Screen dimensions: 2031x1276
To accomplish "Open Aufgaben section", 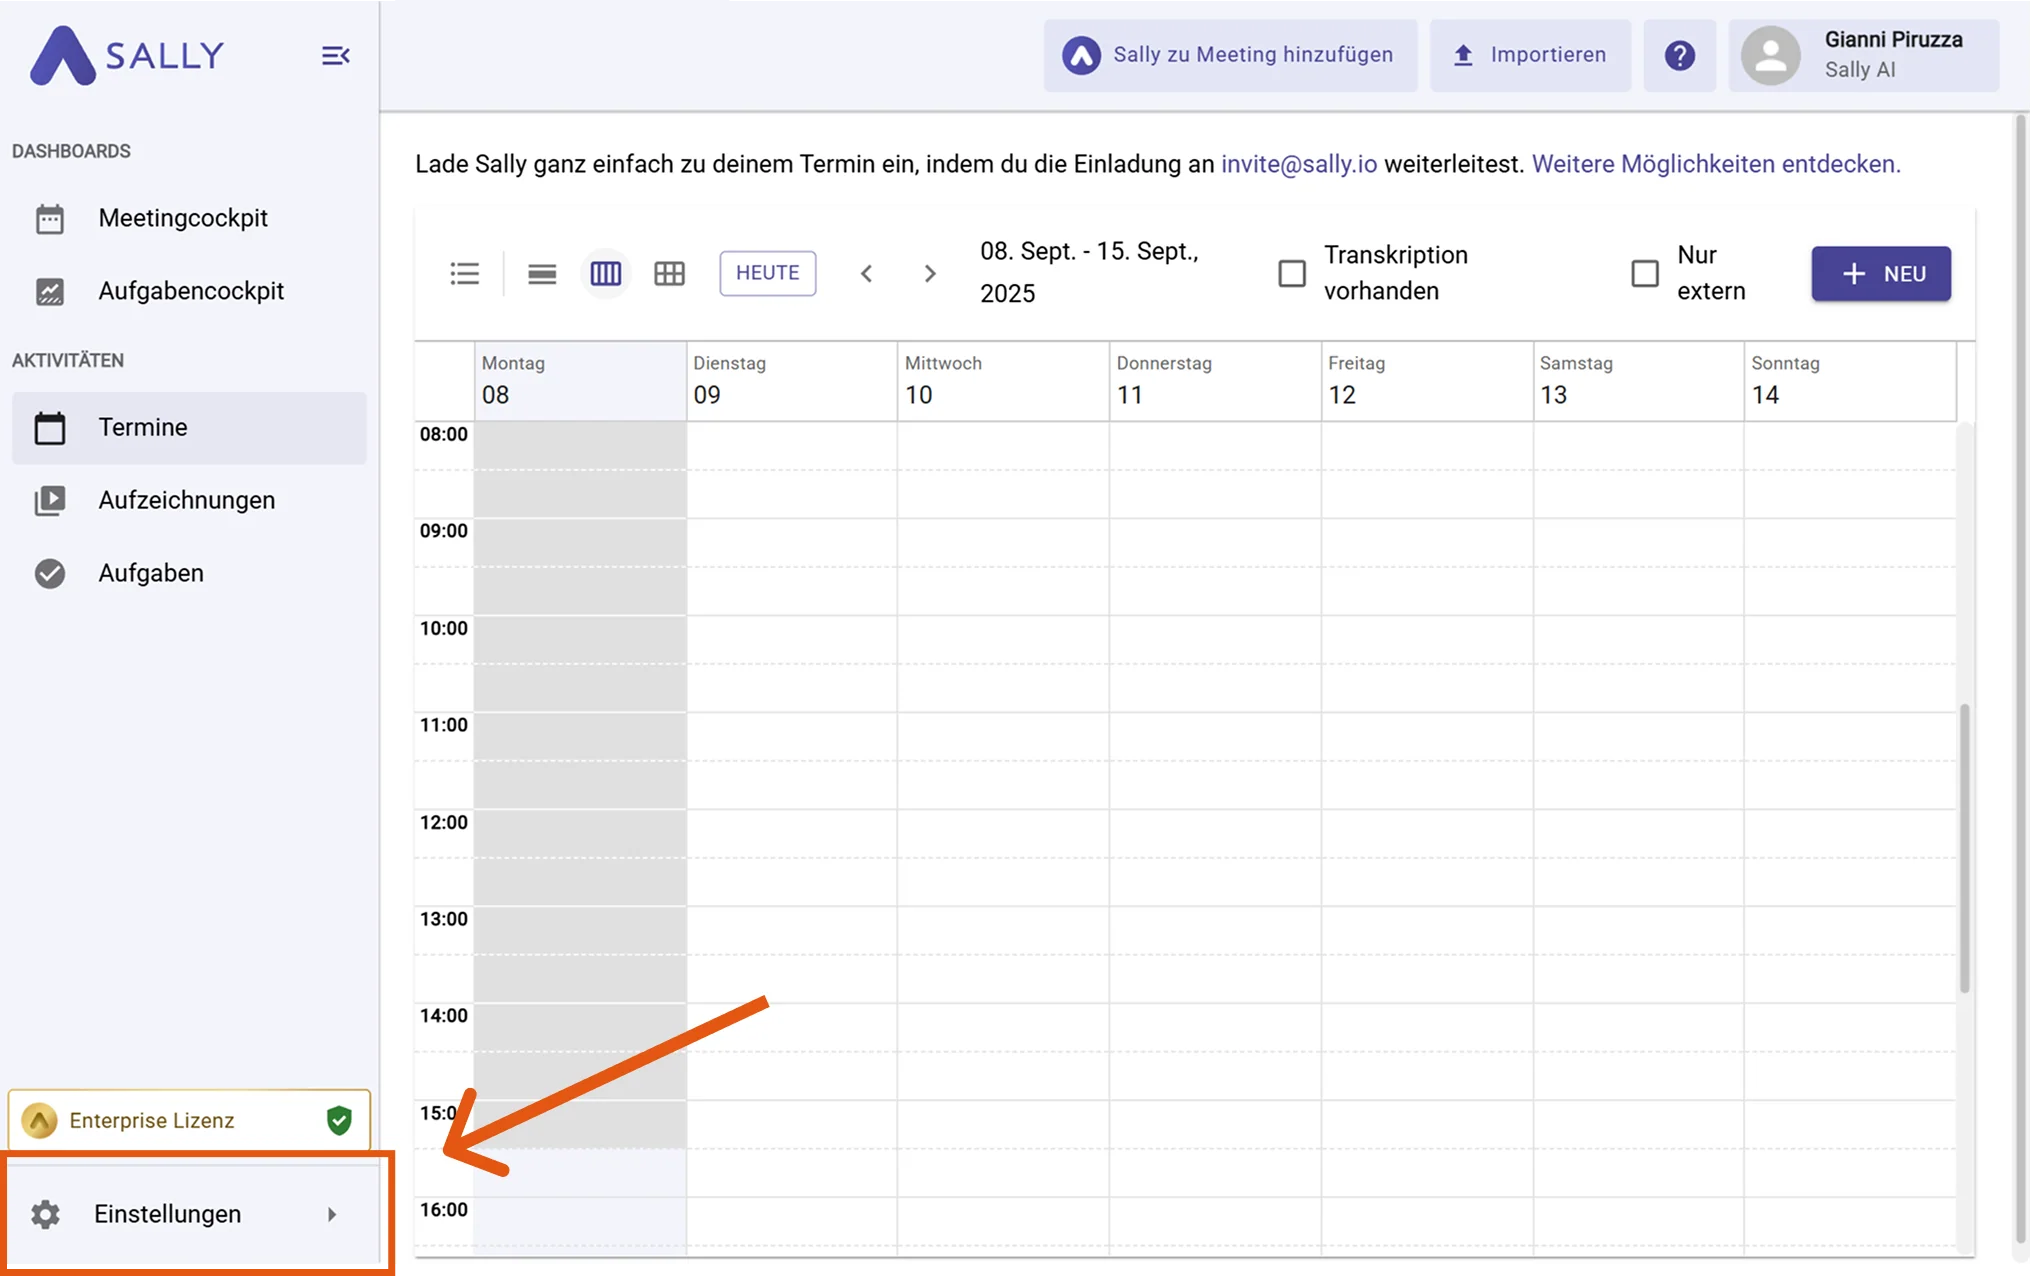I will click(x=189, y=573).
